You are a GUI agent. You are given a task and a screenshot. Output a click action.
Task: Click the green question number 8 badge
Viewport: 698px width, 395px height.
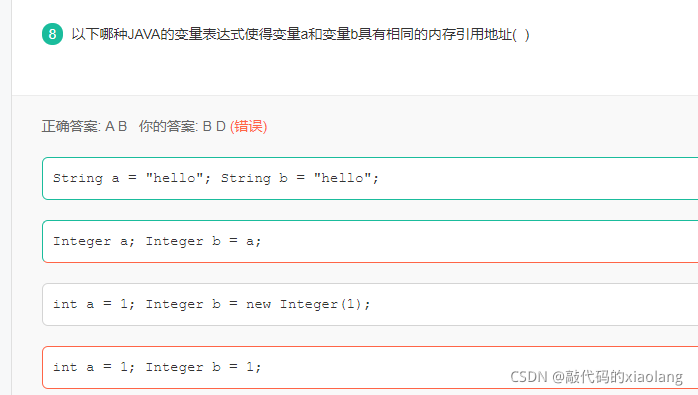[52, 34]
